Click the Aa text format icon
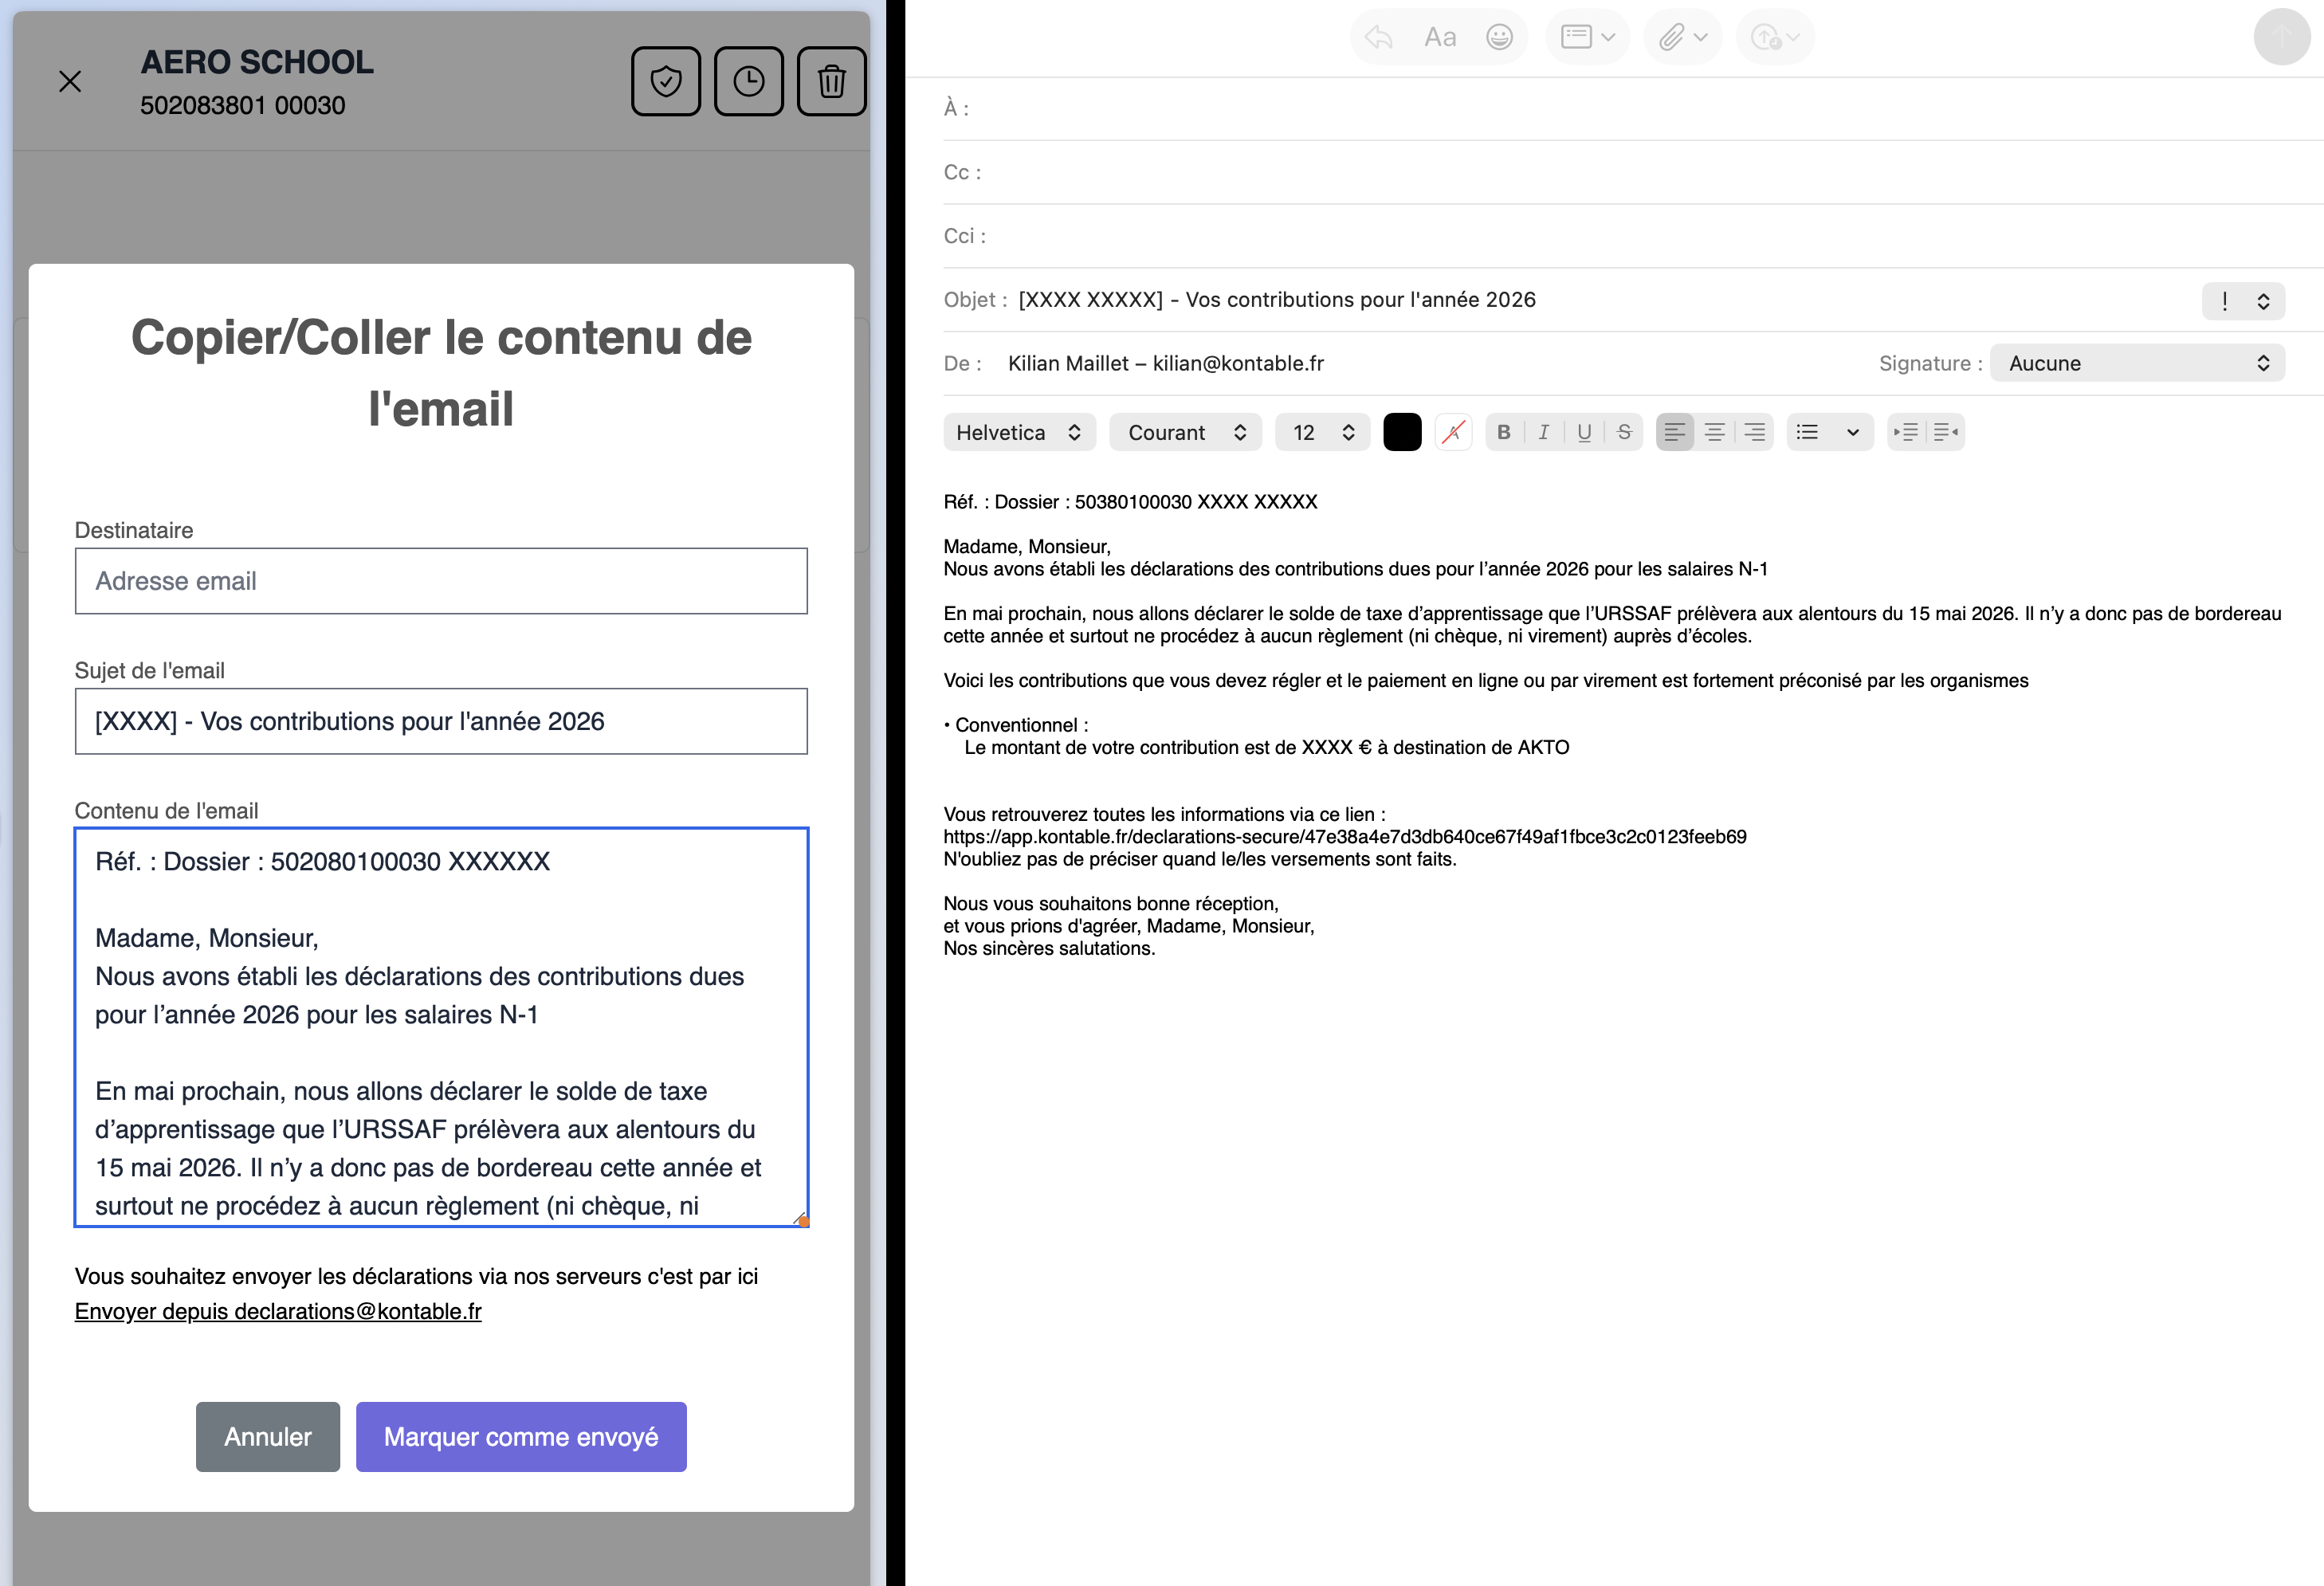 point(1439,37)
